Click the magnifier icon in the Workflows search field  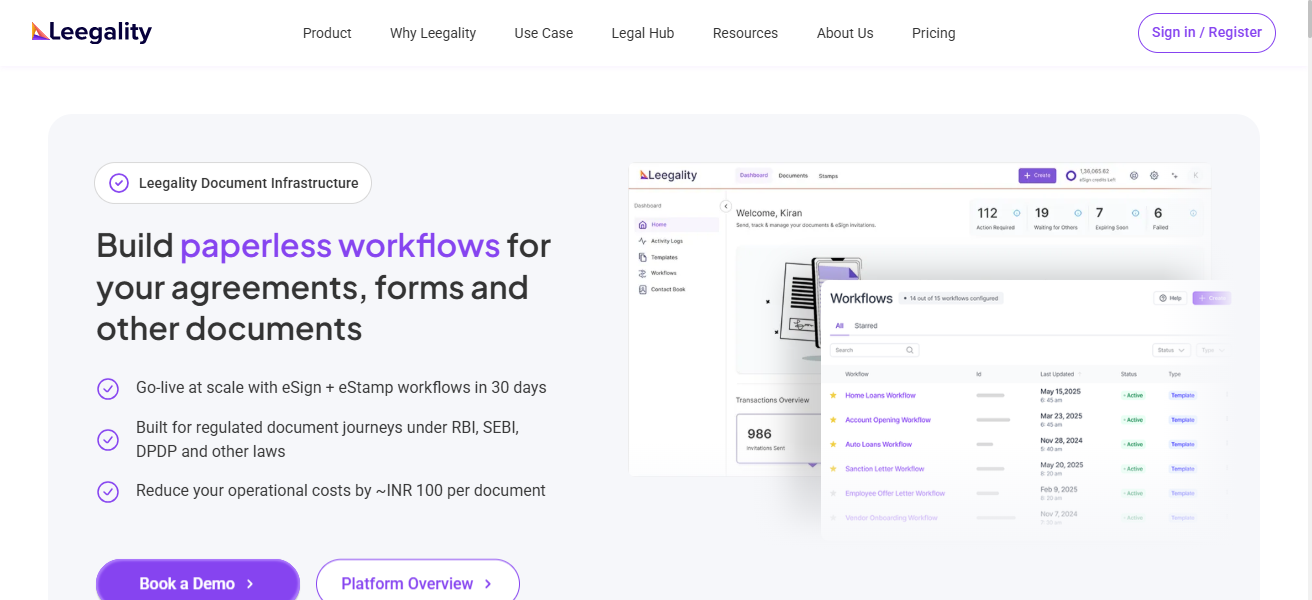tap(910, 350)
